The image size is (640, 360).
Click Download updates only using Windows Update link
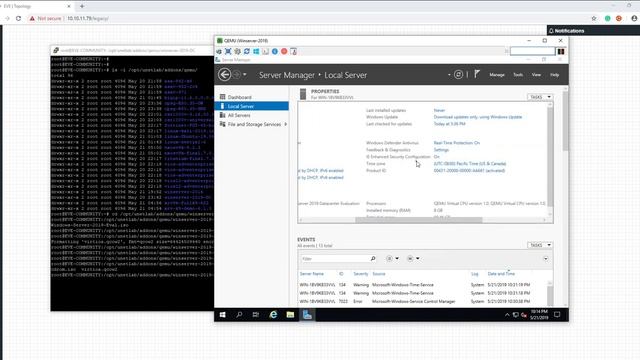[x=478, y=117]
